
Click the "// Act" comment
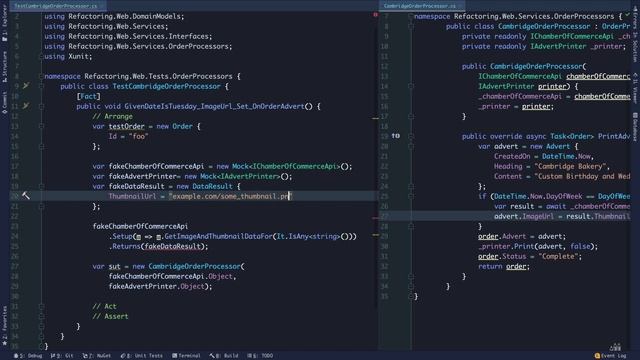(x=104, y=306)
